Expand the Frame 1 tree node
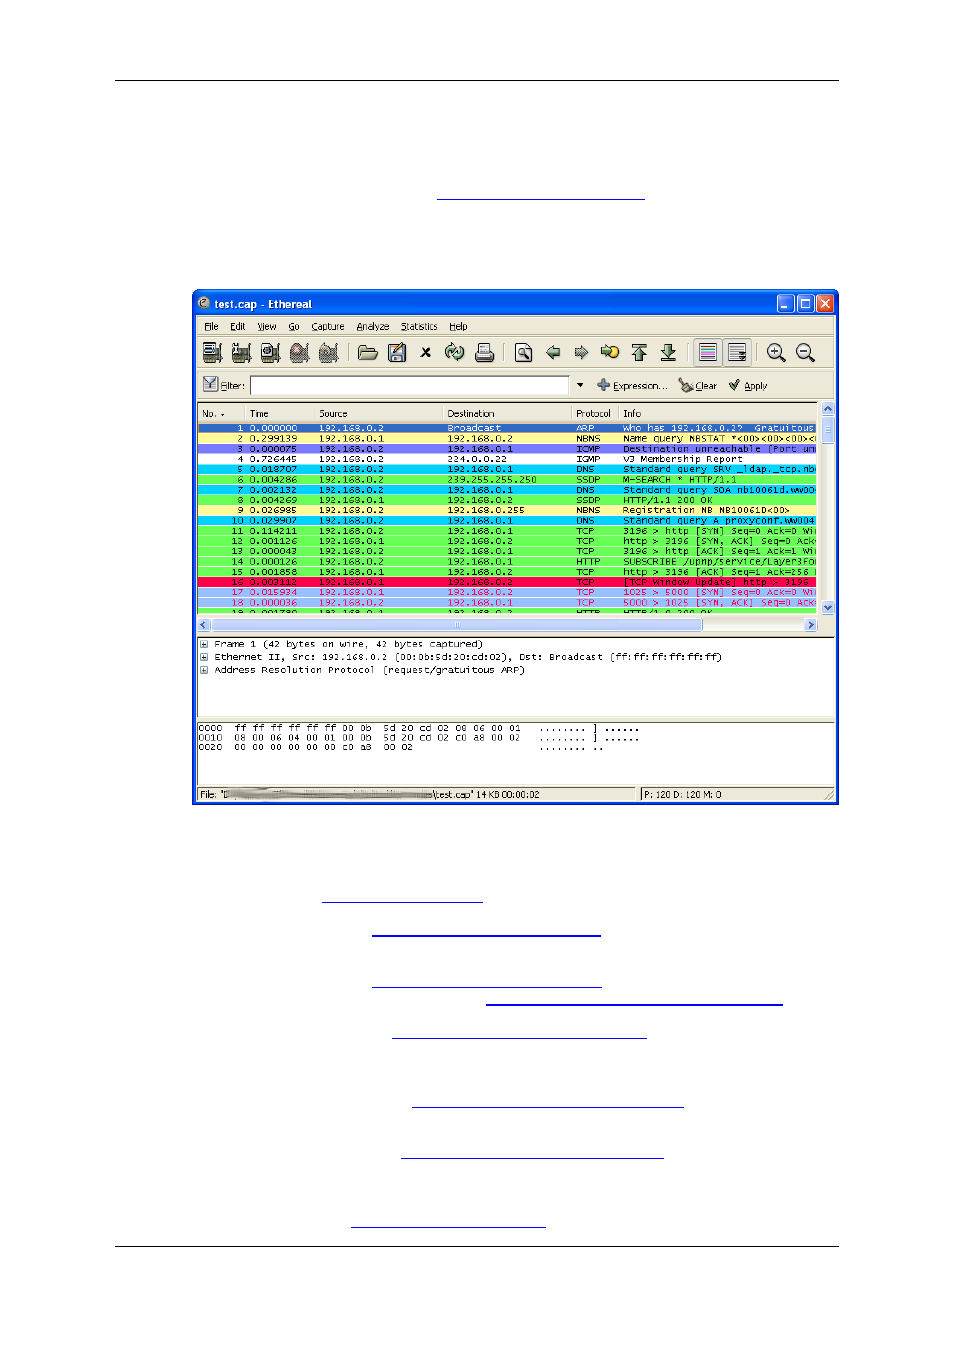The width and height of the screenshot is (954, 1351). click(x=204, y=644)
